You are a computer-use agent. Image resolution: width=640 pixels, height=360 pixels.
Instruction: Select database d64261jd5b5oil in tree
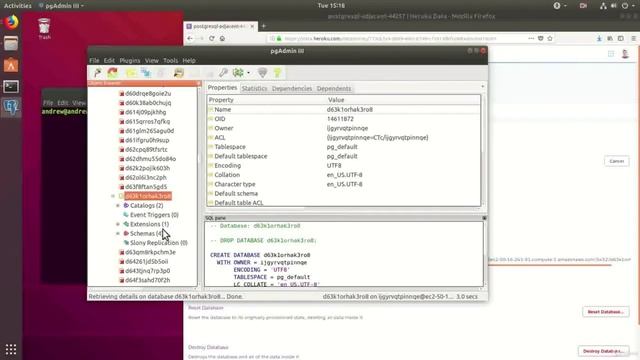click(x=147, y=262)
